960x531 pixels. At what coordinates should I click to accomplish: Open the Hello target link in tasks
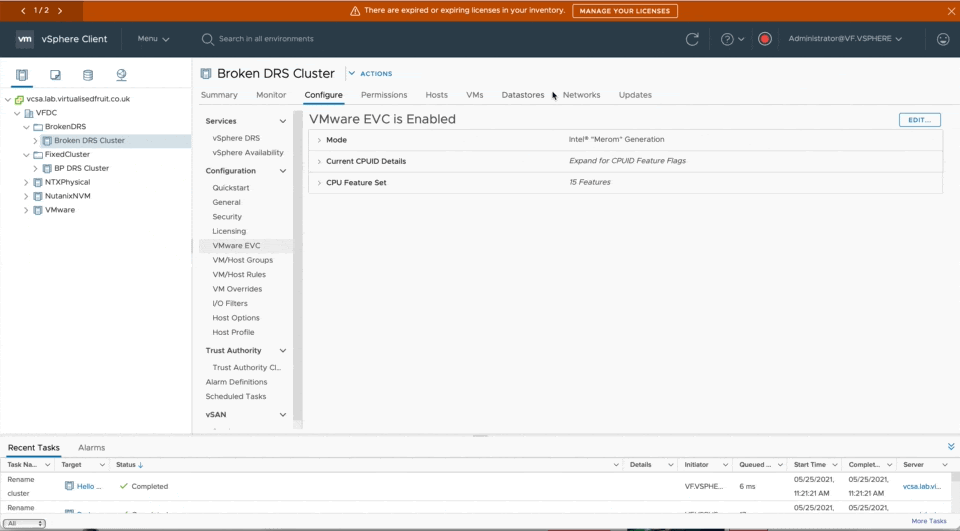89,486
